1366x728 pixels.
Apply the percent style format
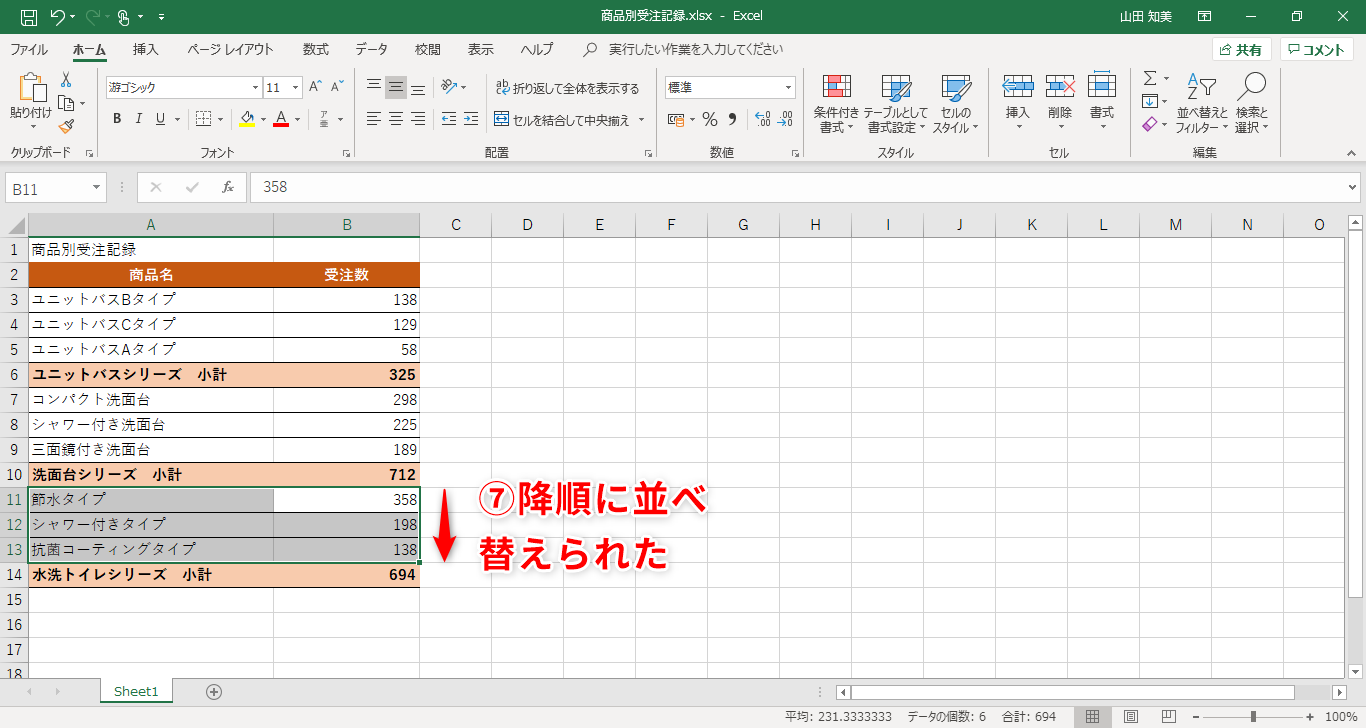click(x=710, y=119)
